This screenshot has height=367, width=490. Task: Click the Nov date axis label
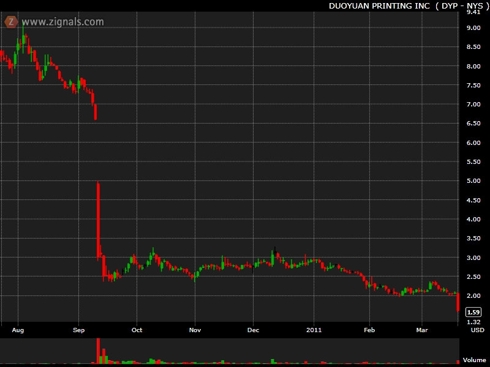tap(195, 330)
